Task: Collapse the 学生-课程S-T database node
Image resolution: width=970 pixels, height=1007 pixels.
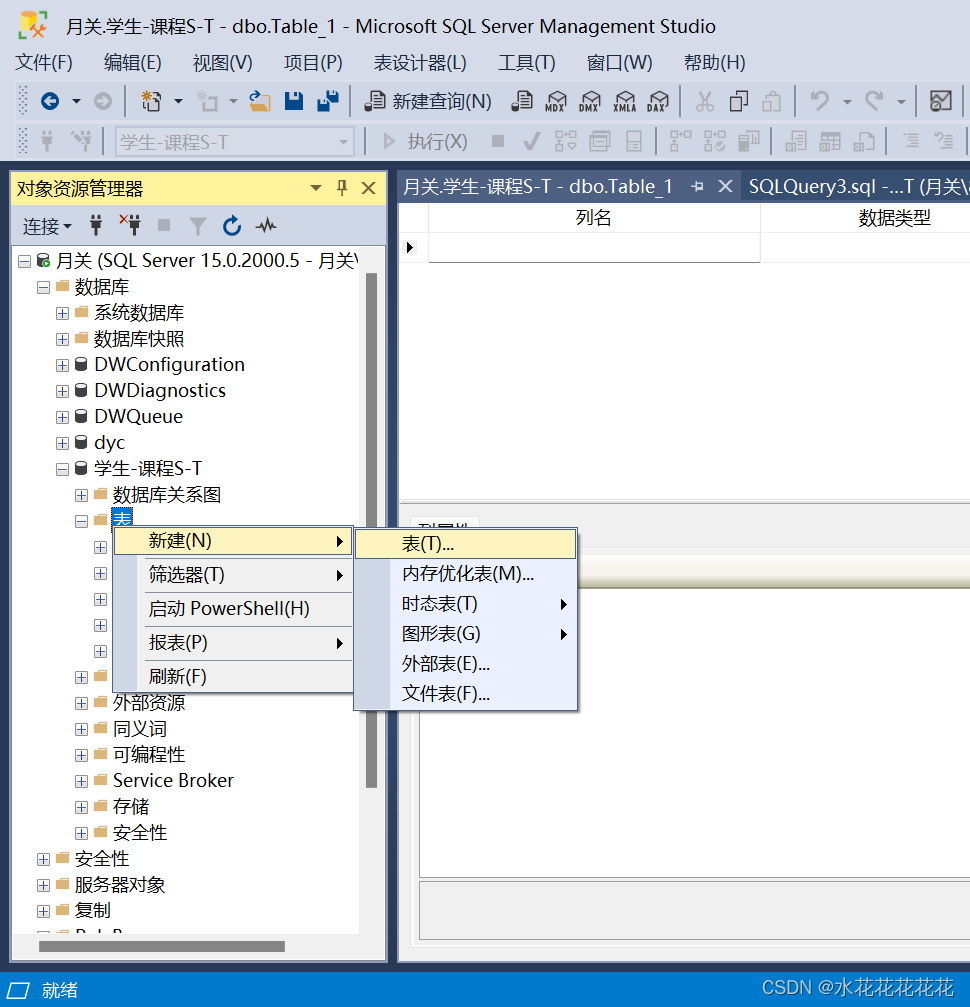Action: pyautogui.click(x=62, y=469)
